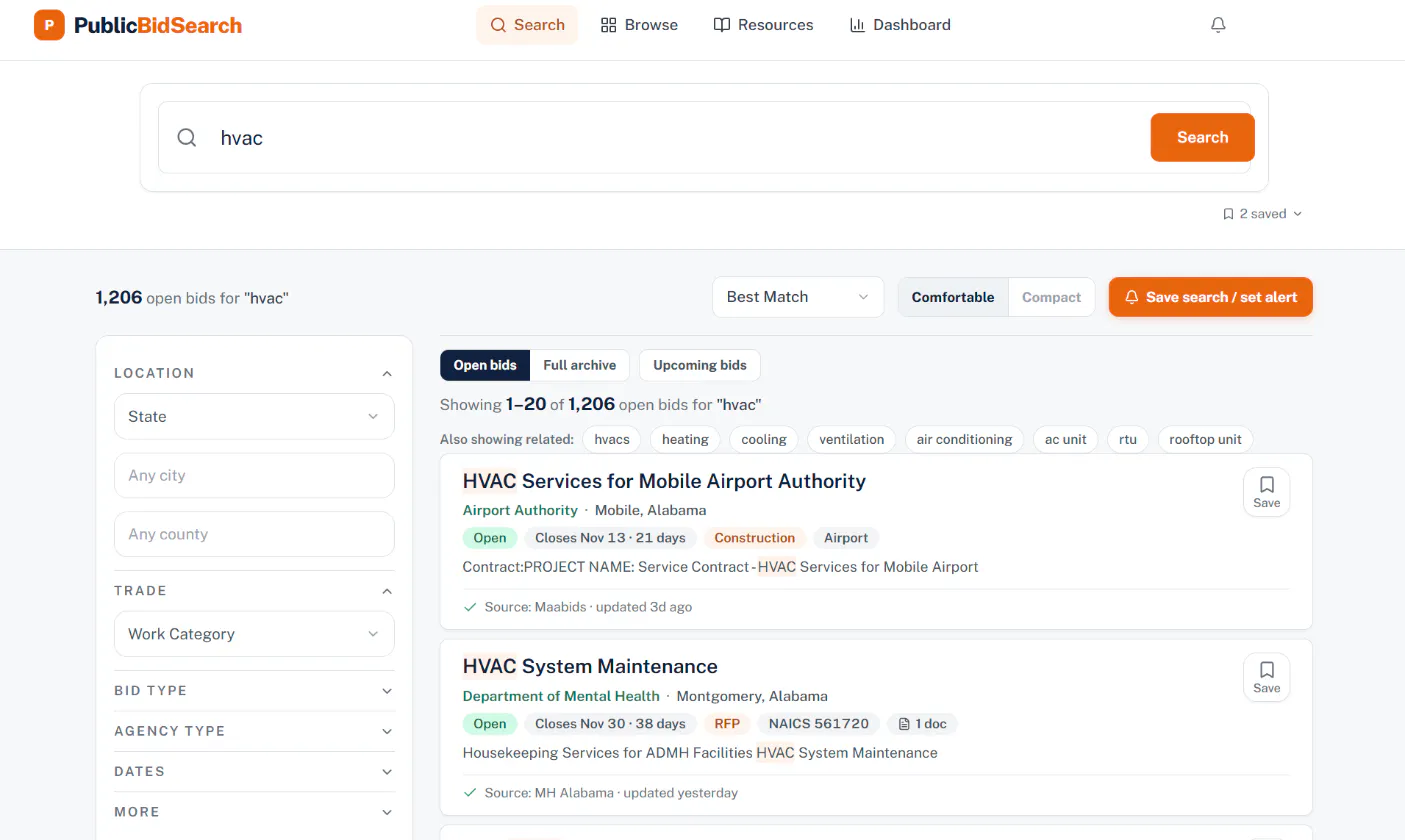Select the Full archive tab
This screenshot has height=840, width=1405.
[x=580, y=365]
